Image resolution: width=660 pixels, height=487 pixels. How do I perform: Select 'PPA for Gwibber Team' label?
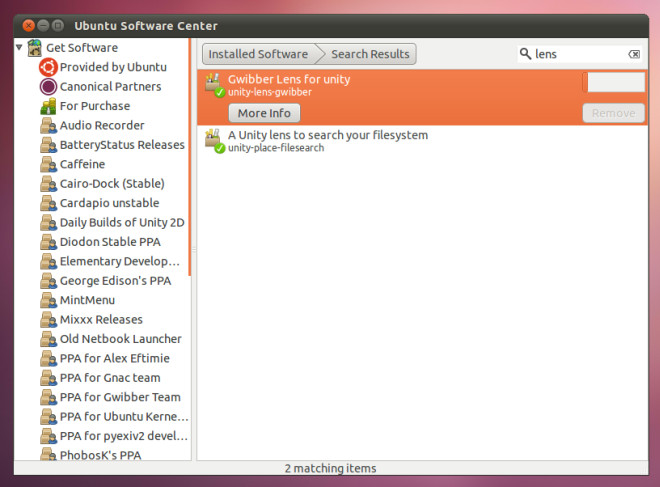pos(120,397)
